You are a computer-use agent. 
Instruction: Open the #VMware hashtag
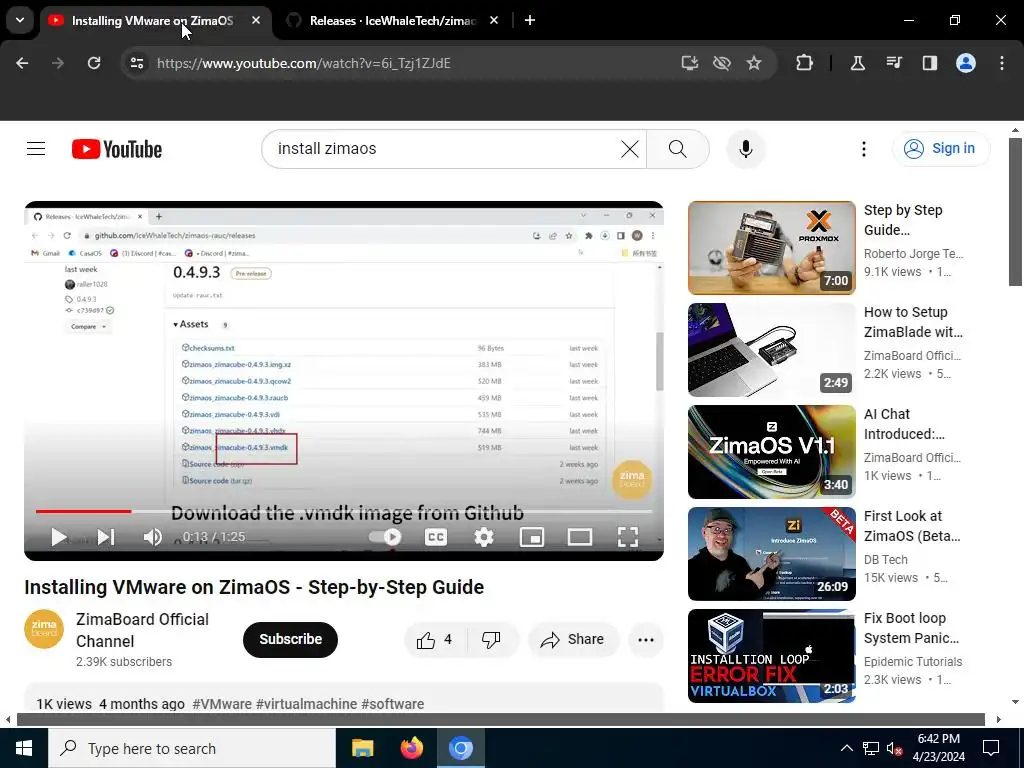[x=222, y=704]
